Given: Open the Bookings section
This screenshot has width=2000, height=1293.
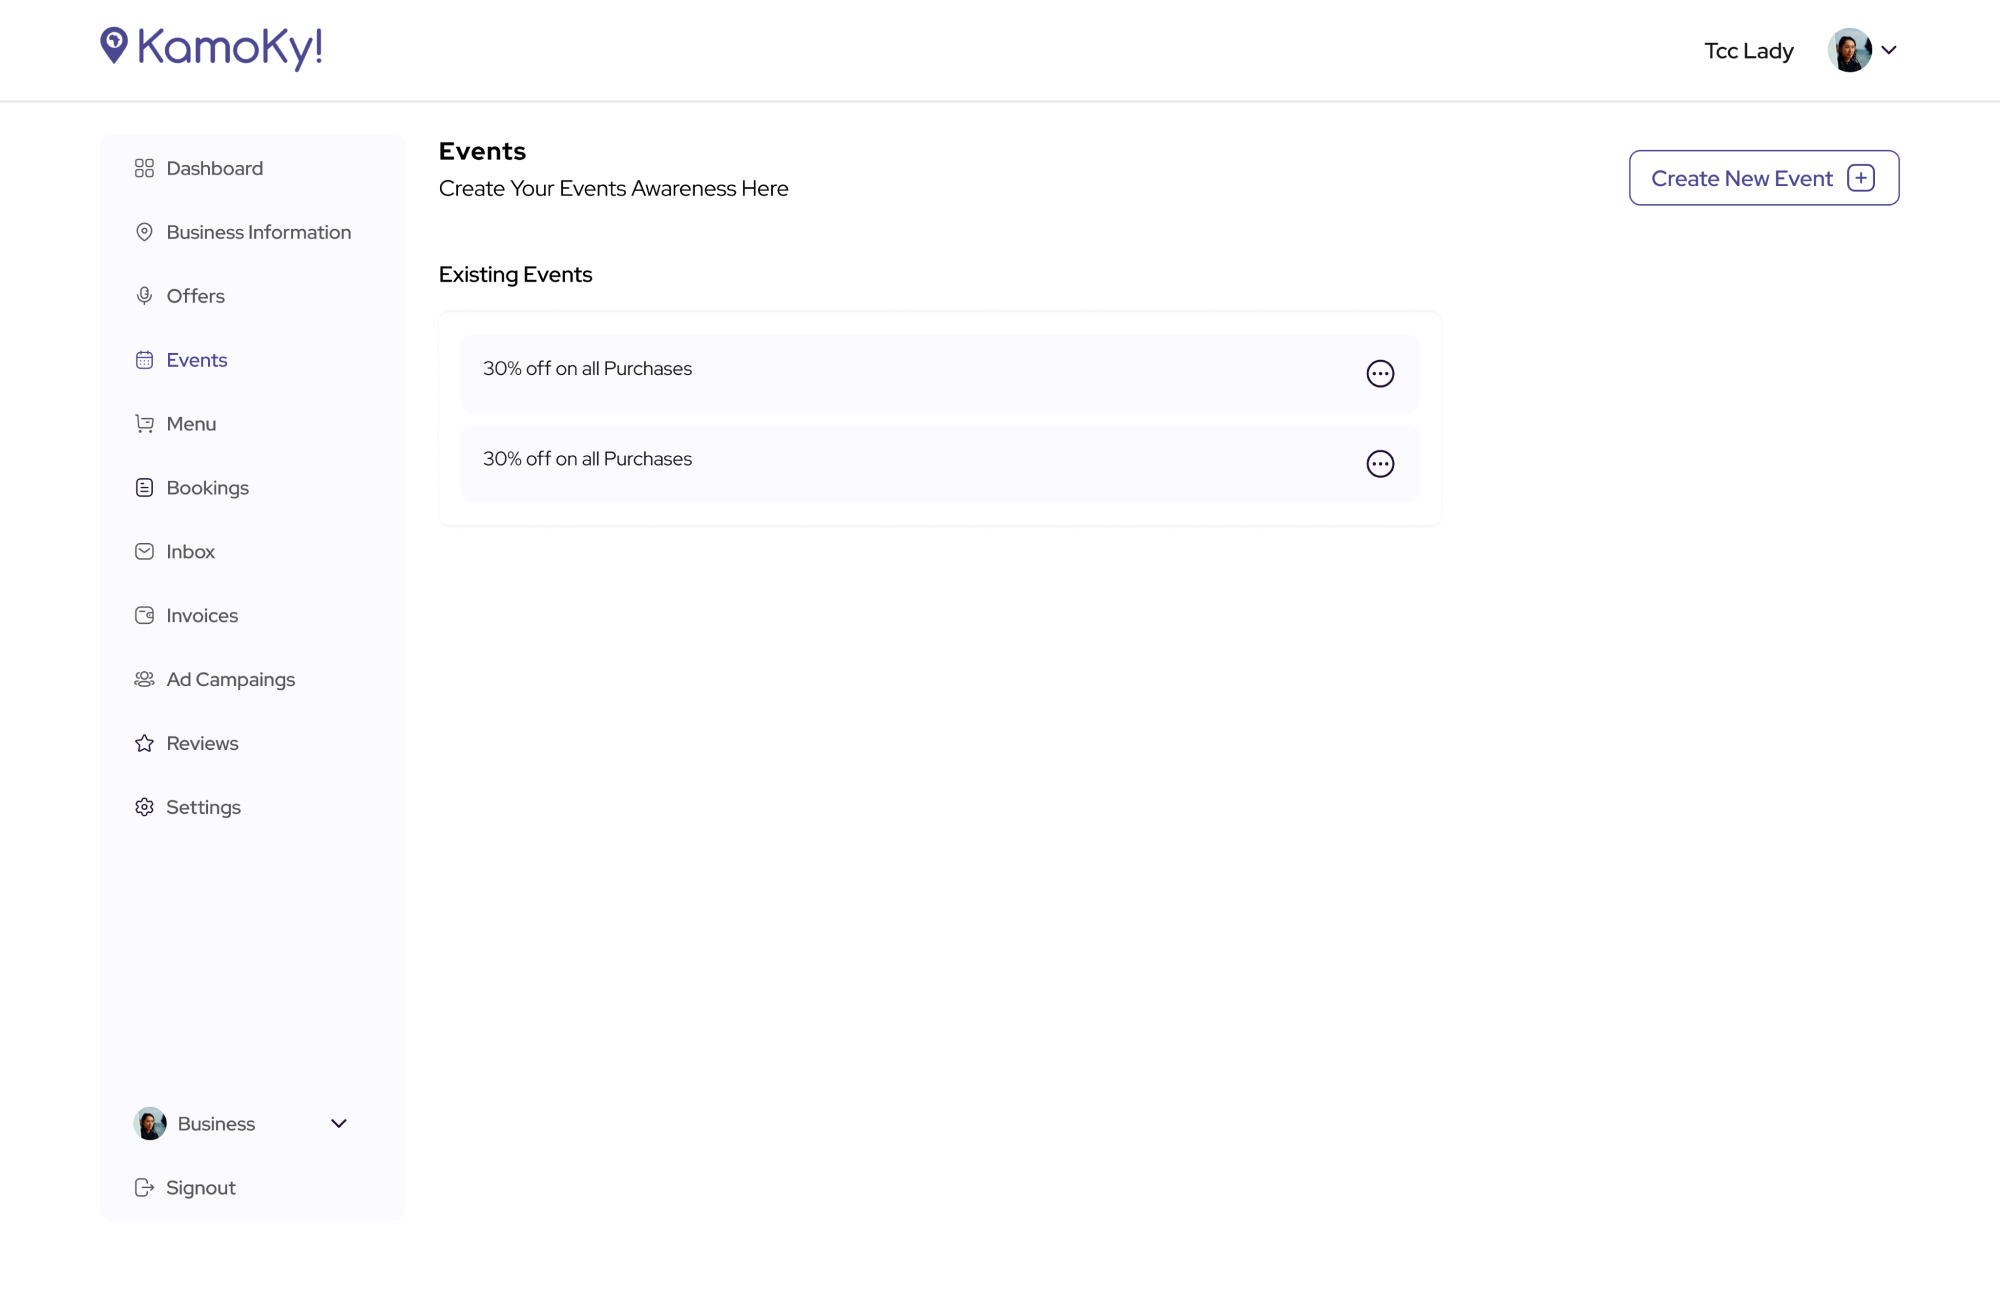Looking at the screenshot, I should click(207, 488).
